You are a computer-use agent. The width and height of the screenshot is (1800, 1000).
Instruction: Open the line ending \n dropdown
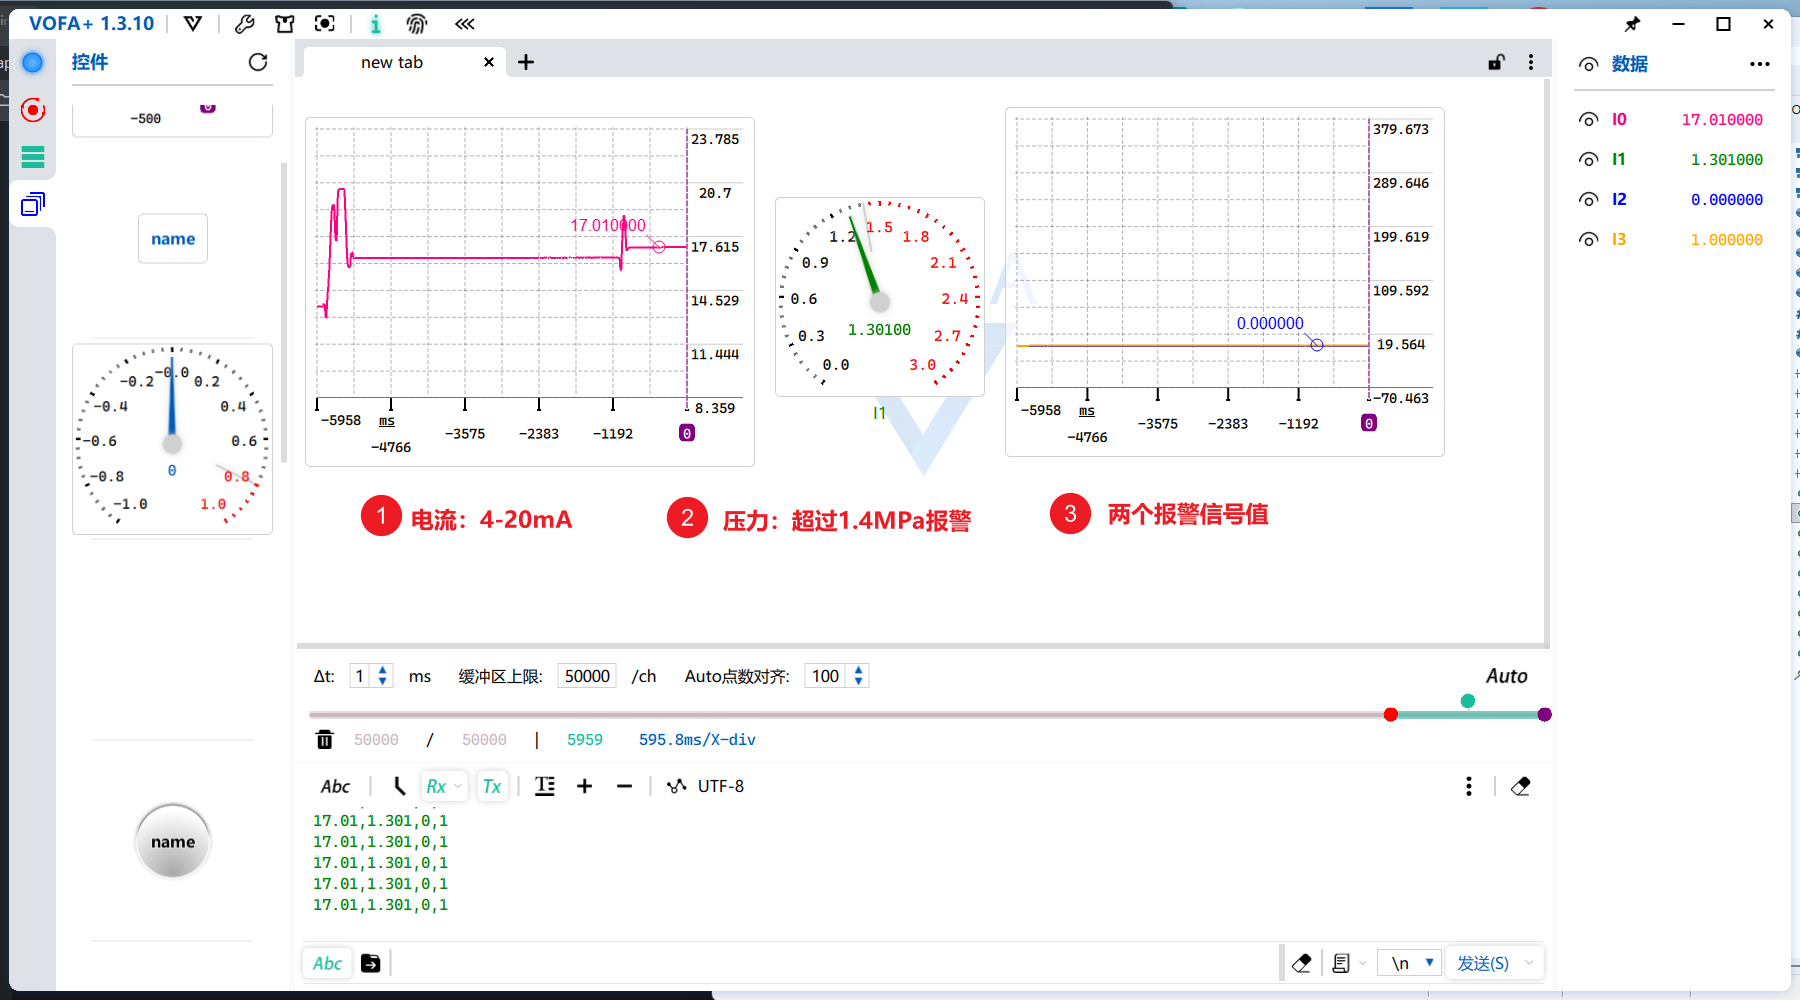tap(1410, 963)
